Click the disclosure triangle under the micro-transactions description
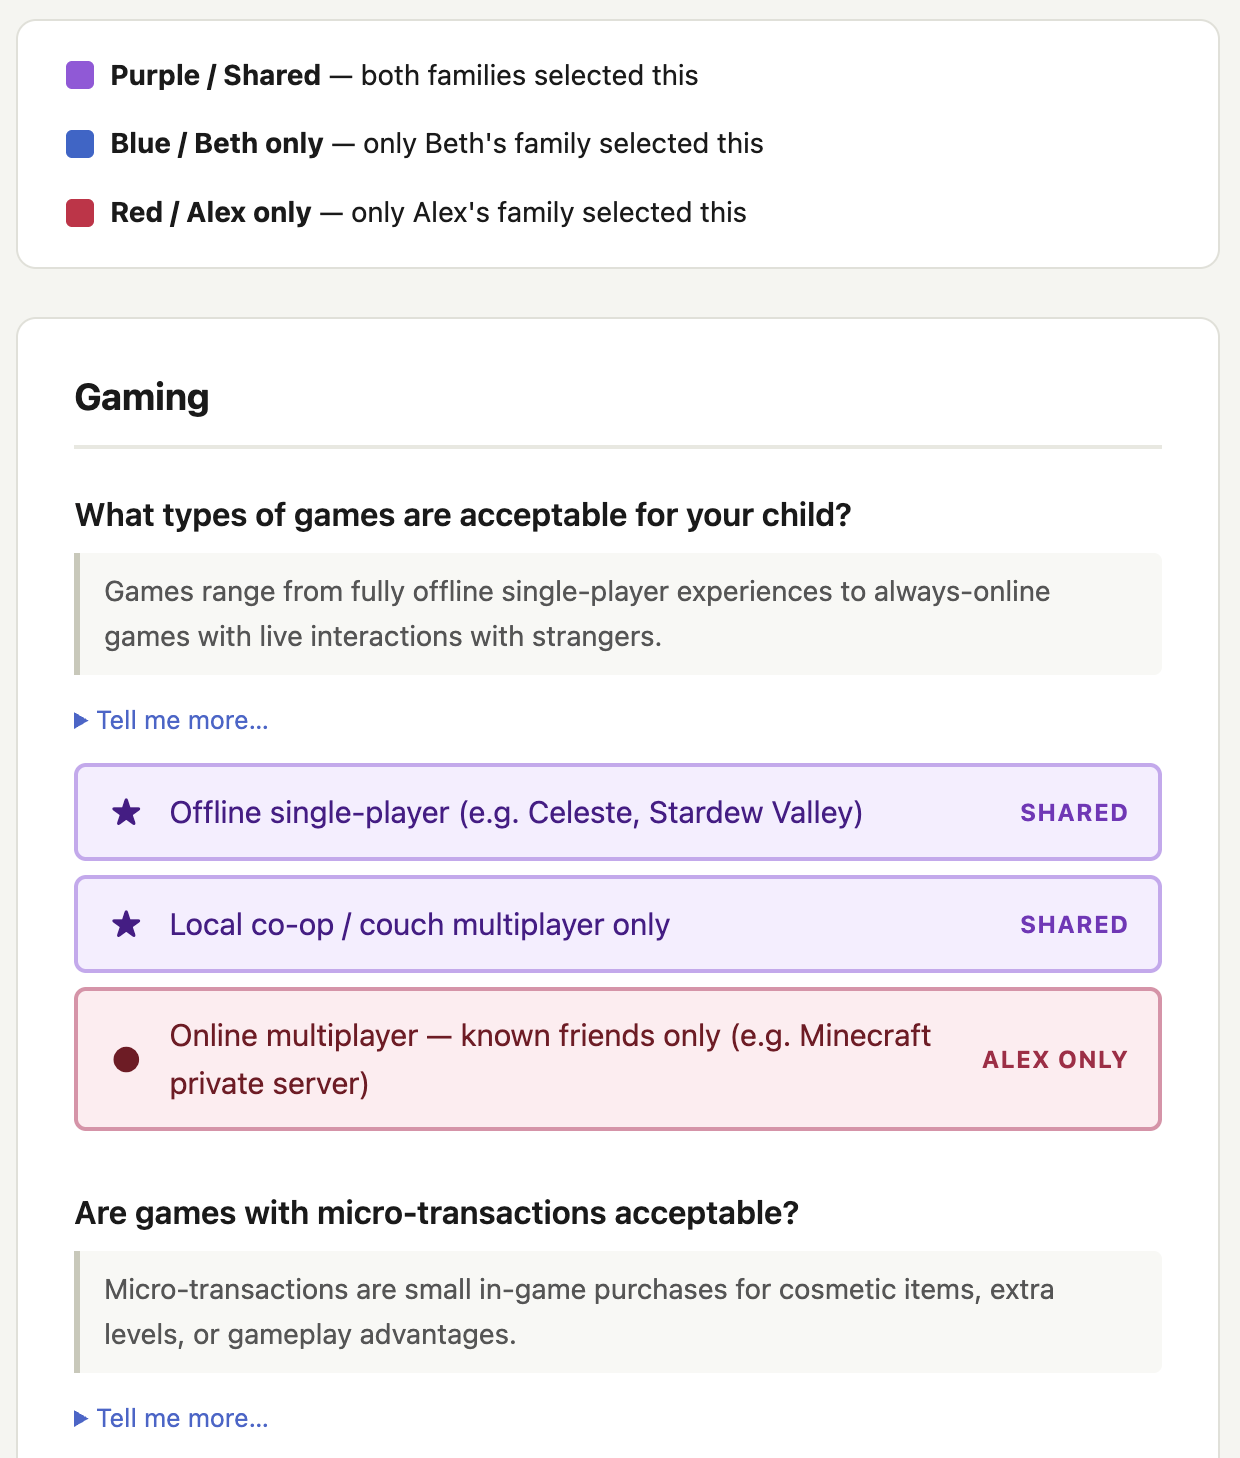Screen dimensions: 1240x1458 point(81,1418)
